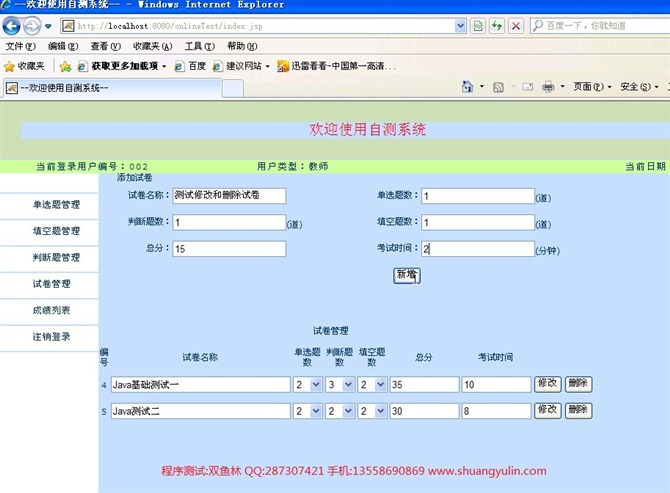Image resolution: width=670 pixels, height=493 pixels.
Task: Click the RSS feeds icon
Action: 498,87
